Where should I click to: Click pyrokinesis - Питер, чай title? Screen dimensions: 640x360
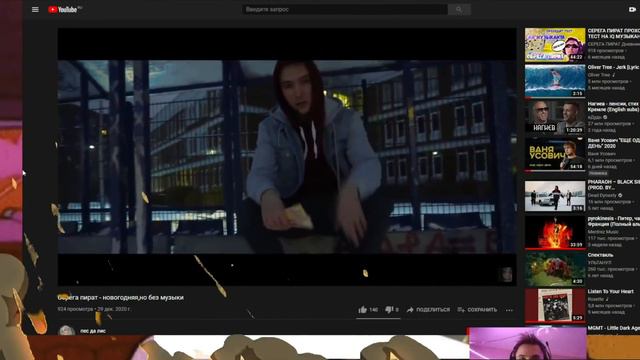tap(613, 221)
